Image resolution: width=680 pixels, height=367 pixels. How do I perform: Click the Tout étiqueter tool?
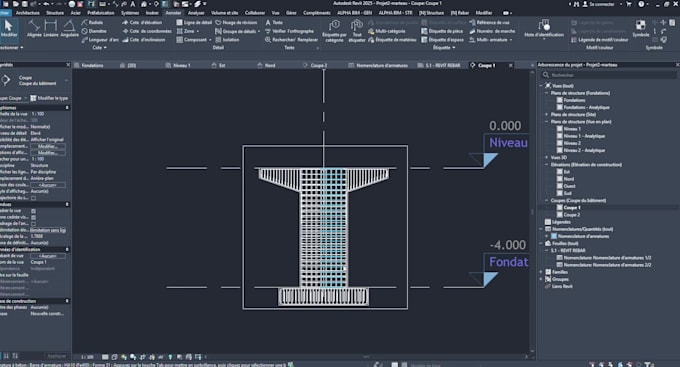tap(357, 30)
